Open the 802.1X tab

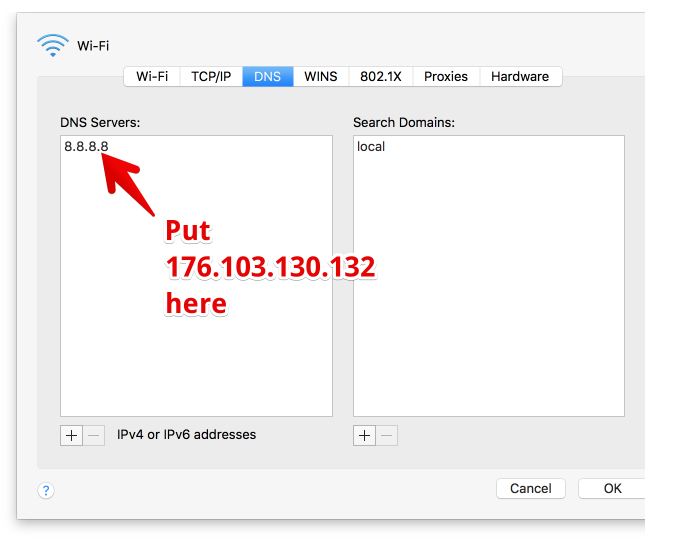tap(381, 76)
